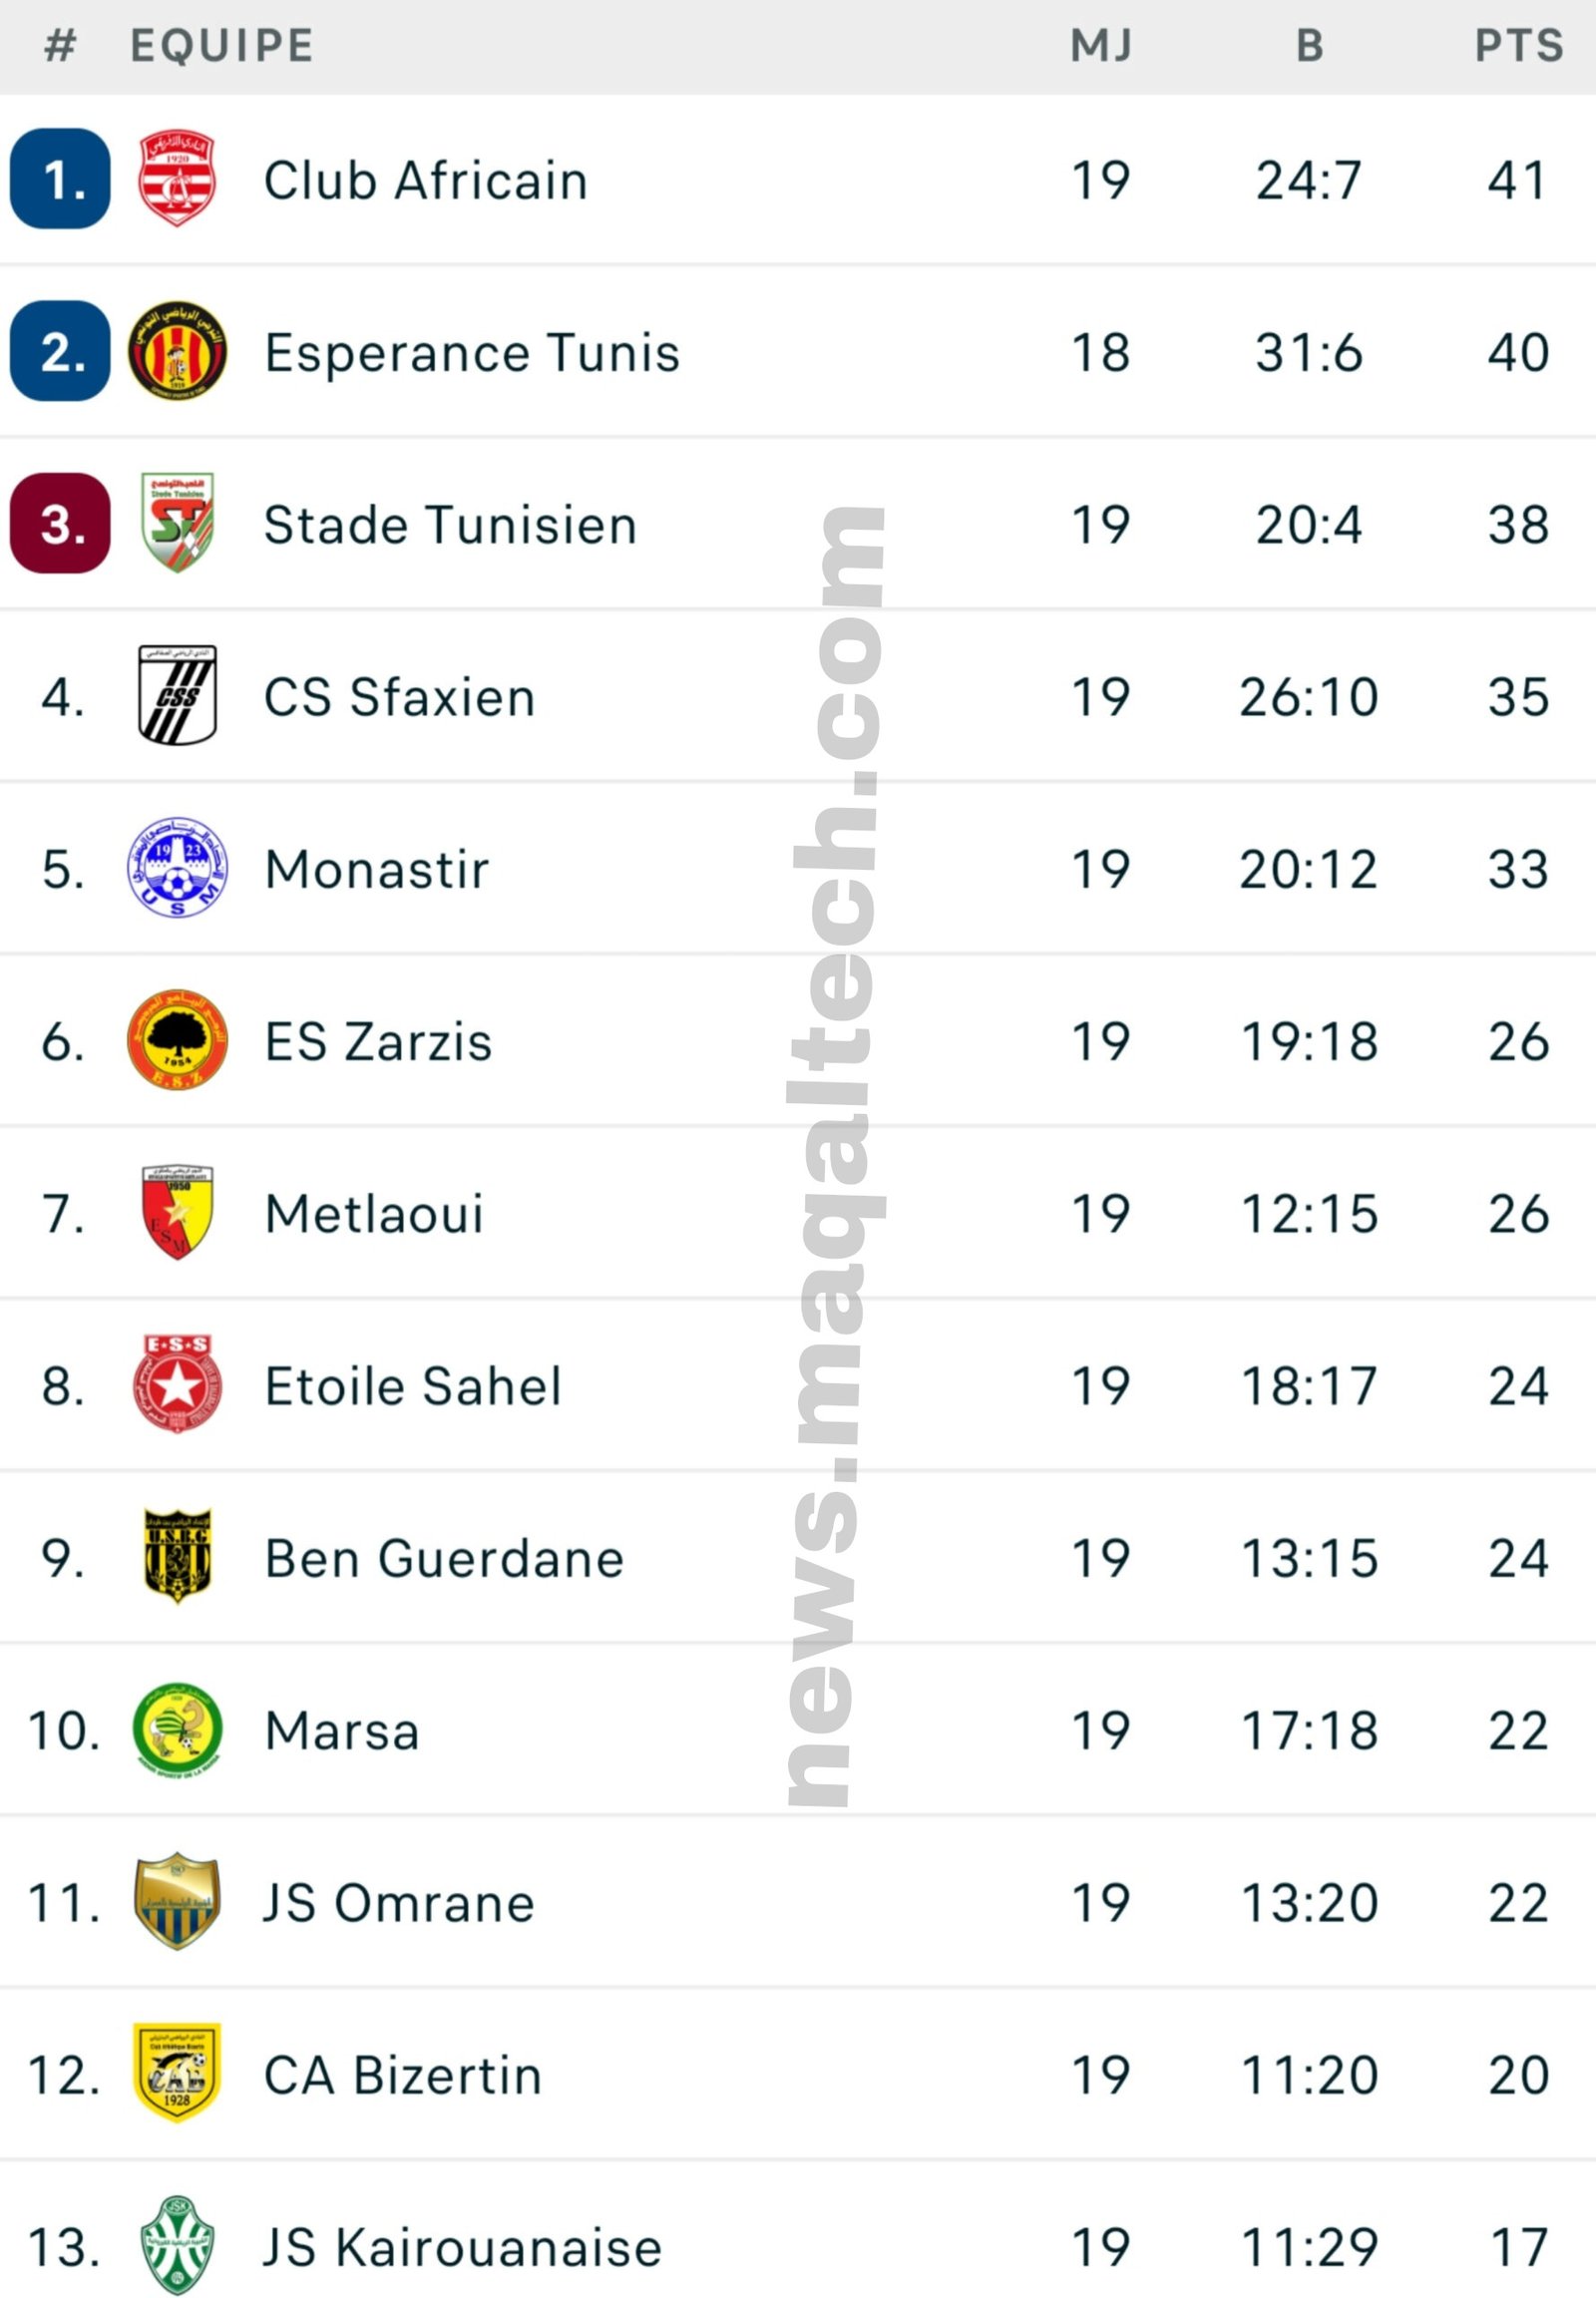Click the Monastir USM blue emblem

(x=177, y=868)
